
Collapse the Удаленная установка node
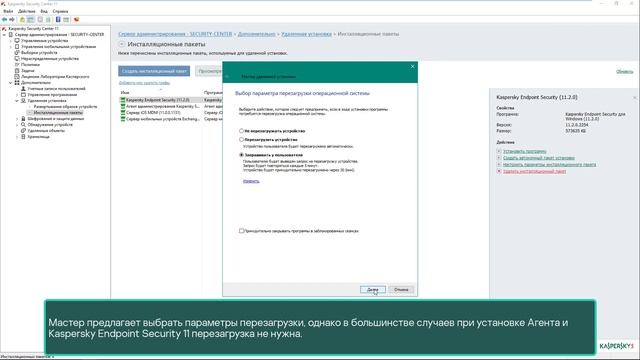17,100
